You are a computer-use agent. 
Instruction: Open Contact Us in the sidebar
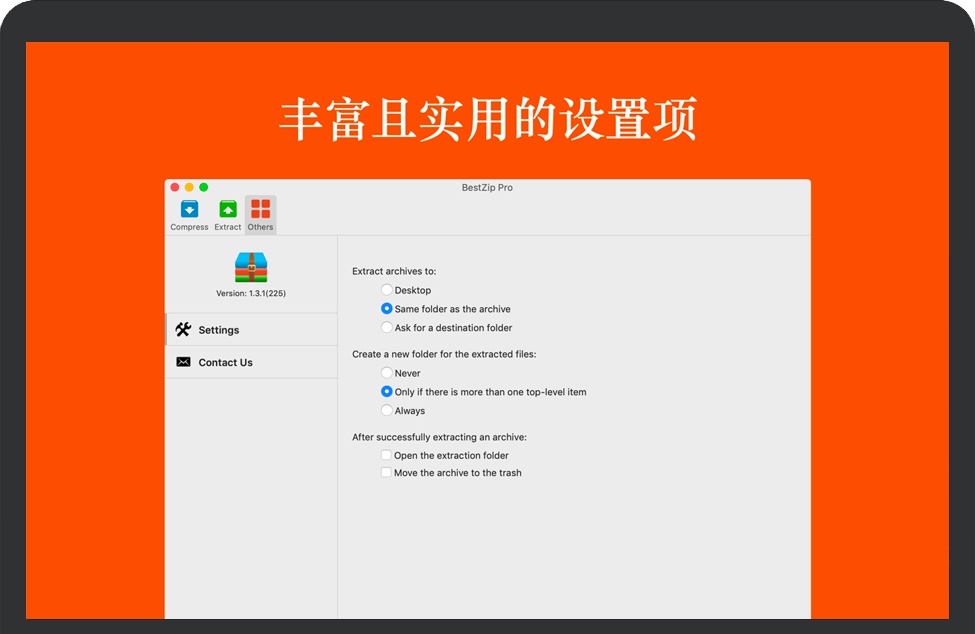[x=251, y=362]
